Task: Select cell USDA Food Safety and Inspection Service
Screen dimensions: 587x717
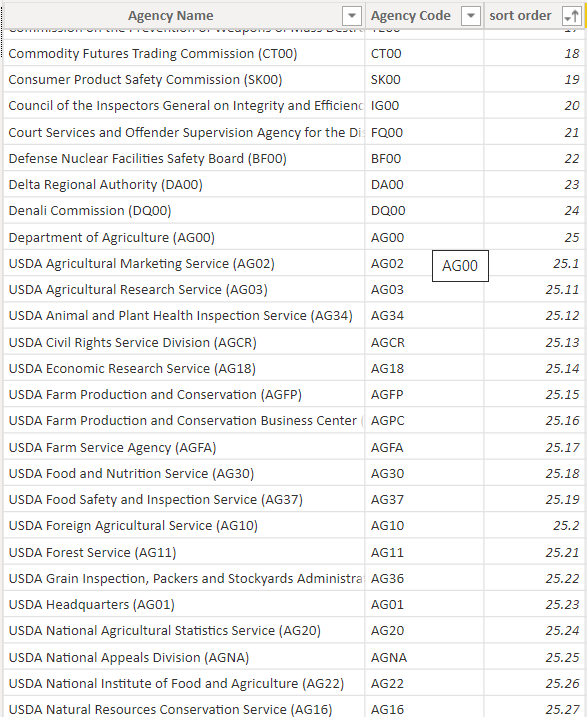Action: pyautogui.click(x=184, y=500)
